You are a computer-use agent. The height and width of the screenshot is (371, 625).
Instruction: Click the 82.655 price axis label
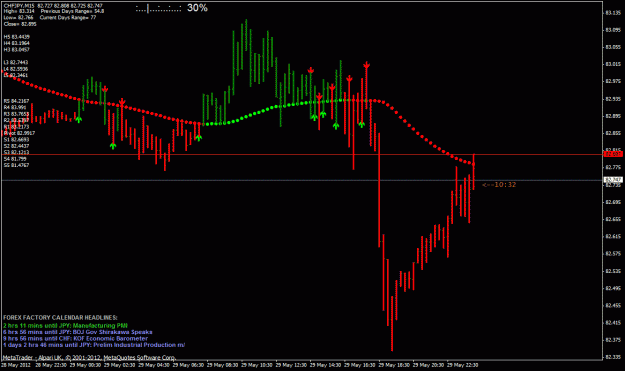click(x=613, y=219)
